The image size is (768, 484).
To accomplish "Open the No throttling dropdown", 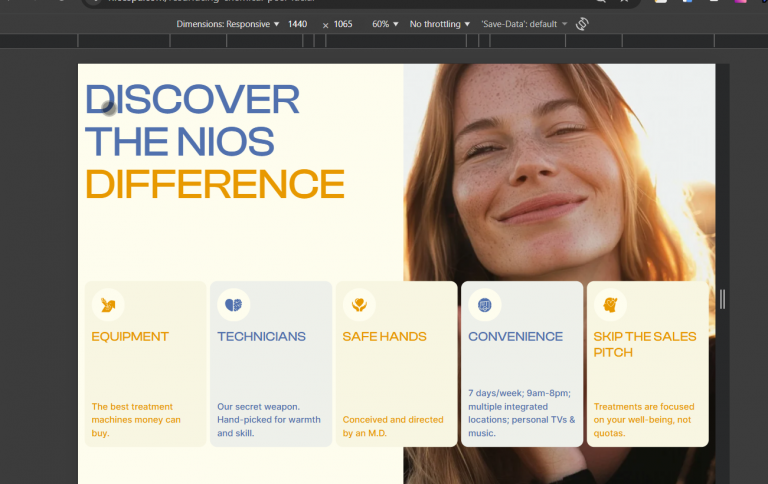I will coord(439,23).
